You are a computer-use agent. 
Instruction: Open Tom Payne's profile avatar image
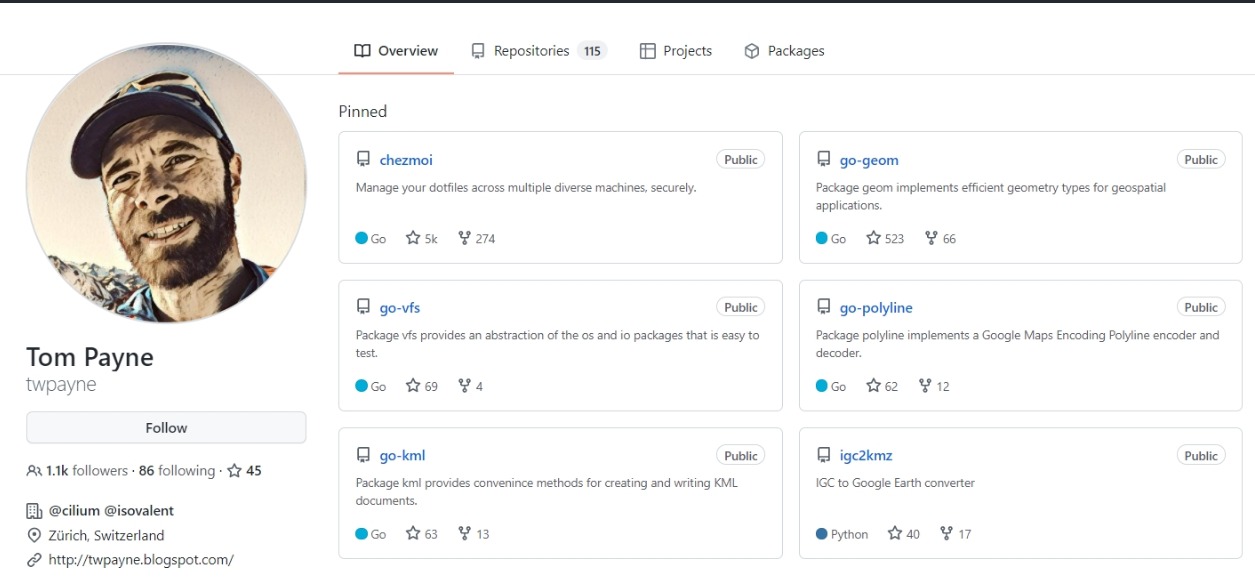click(x=166, y=182)
